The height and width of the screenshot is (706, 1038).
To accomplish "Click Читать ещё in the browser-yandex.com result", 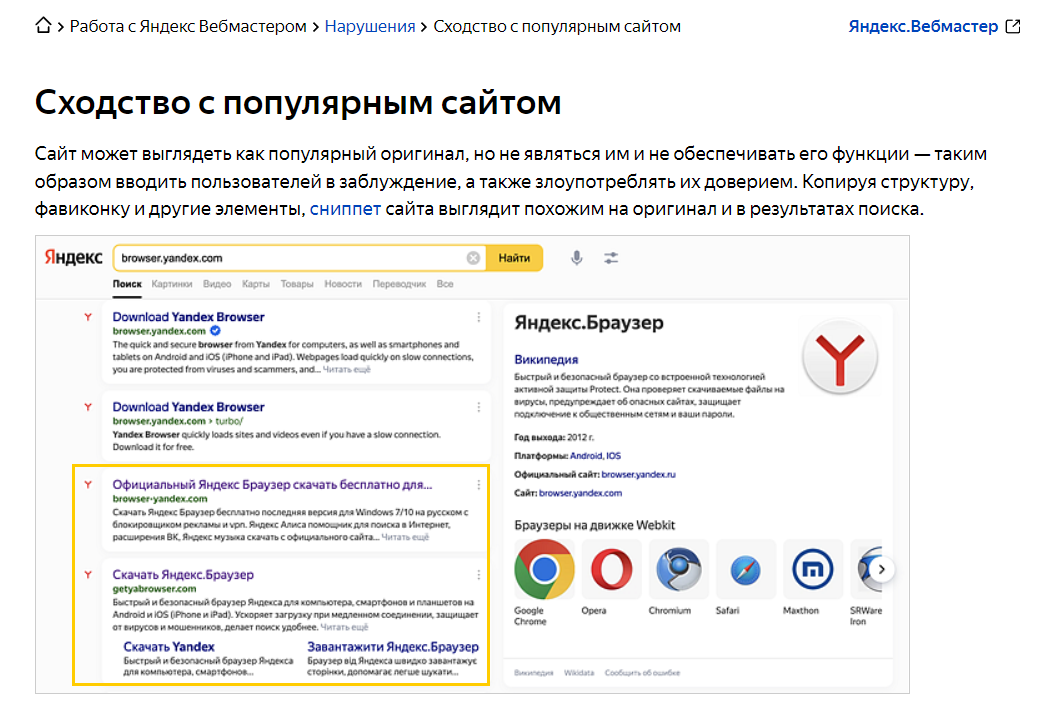I will tap(405, 537).
